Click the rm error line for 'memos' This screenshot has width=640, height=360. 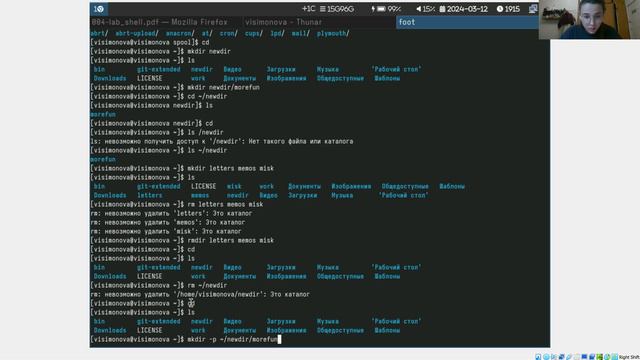[x=168, y=222]
